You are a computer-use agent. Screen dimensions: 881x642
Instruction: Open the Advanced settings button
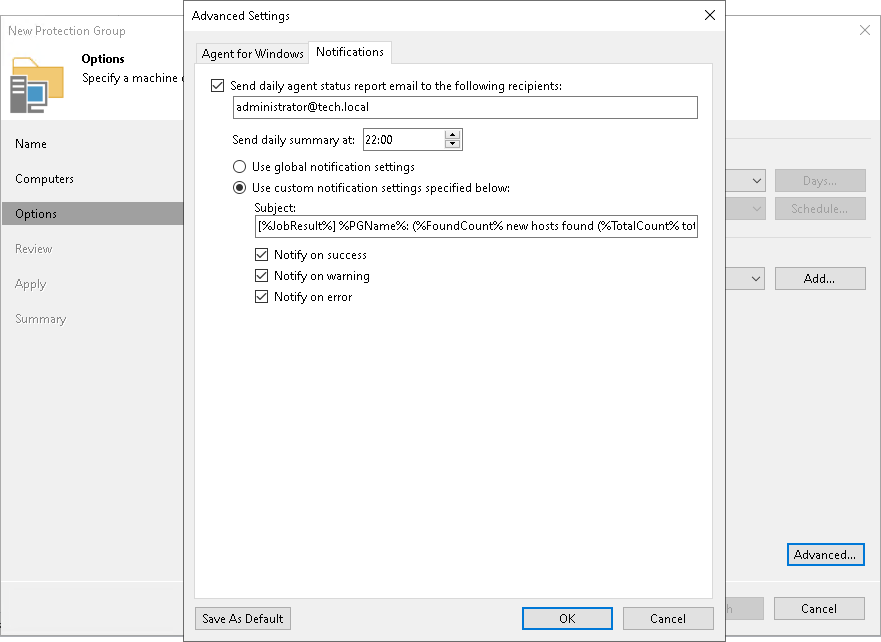[x=825, y=554]
